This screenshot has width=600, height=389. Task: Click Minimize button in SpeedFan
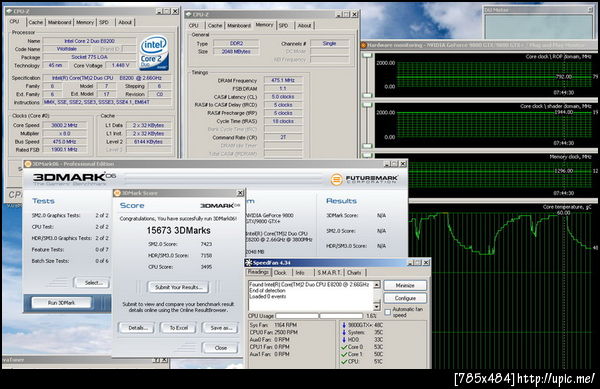point(405,285)
